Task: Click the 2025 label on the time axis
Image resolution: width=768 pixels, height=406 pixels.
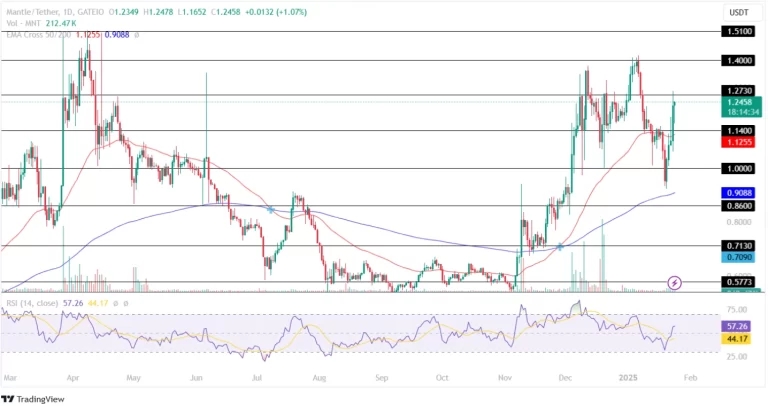Action: click(628, 378)
